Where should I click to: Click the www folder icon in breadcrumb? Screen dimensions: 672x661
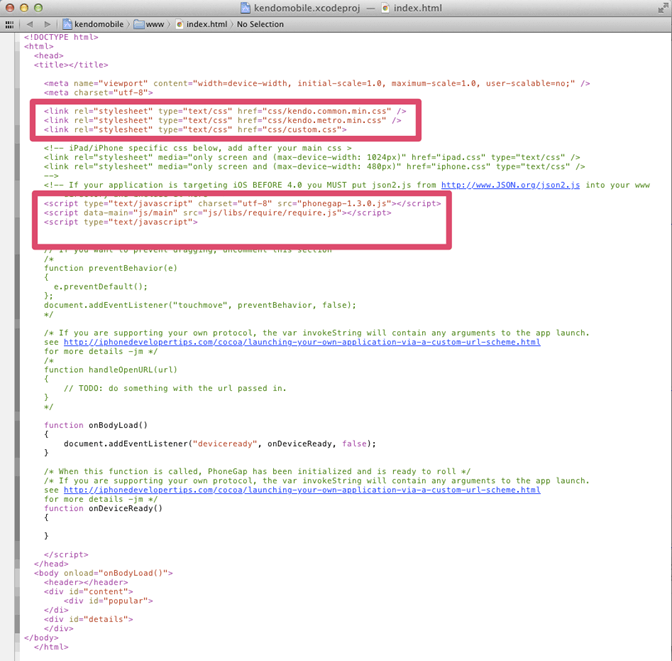click(x=139, y=24)
